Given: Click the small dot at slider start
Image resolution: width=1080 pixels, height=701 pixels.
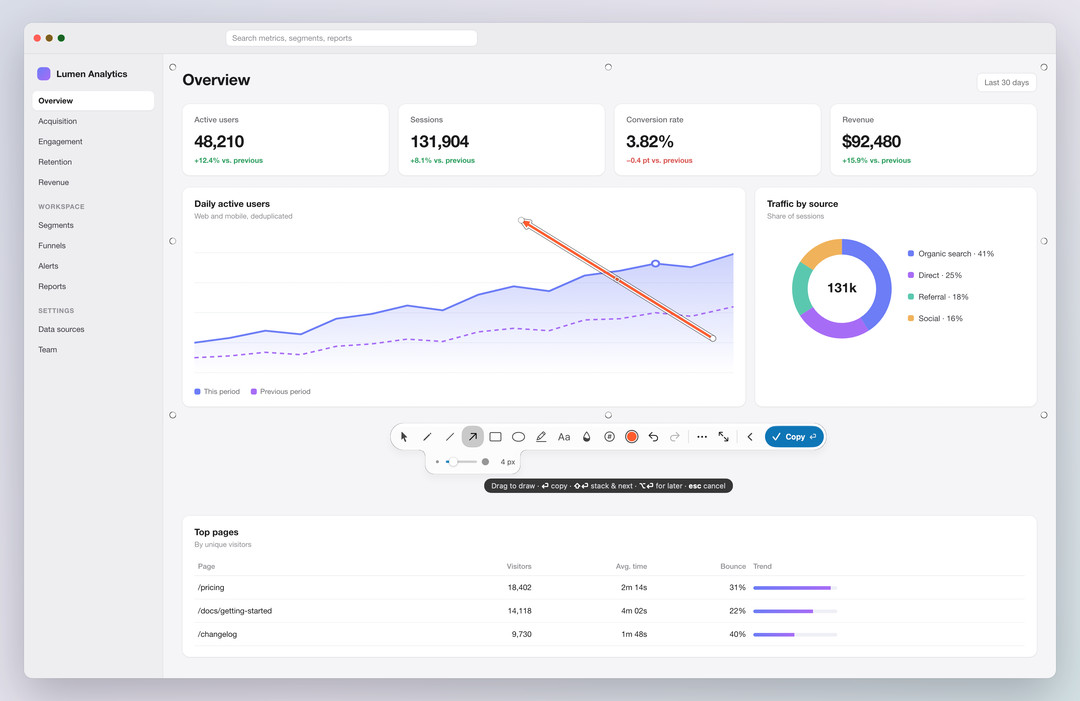Looking at the screenshot, I should click(x=437, y=462).
